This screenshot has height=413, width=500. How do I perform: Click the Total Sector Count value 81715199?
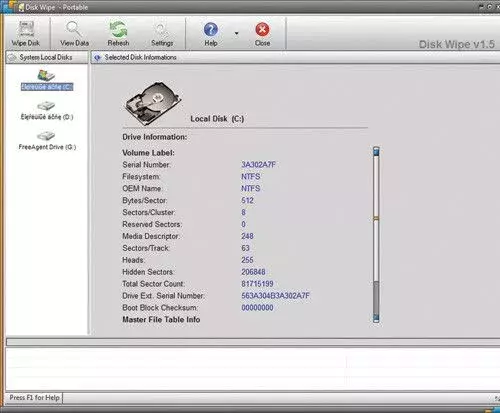[x=257, y=284]
